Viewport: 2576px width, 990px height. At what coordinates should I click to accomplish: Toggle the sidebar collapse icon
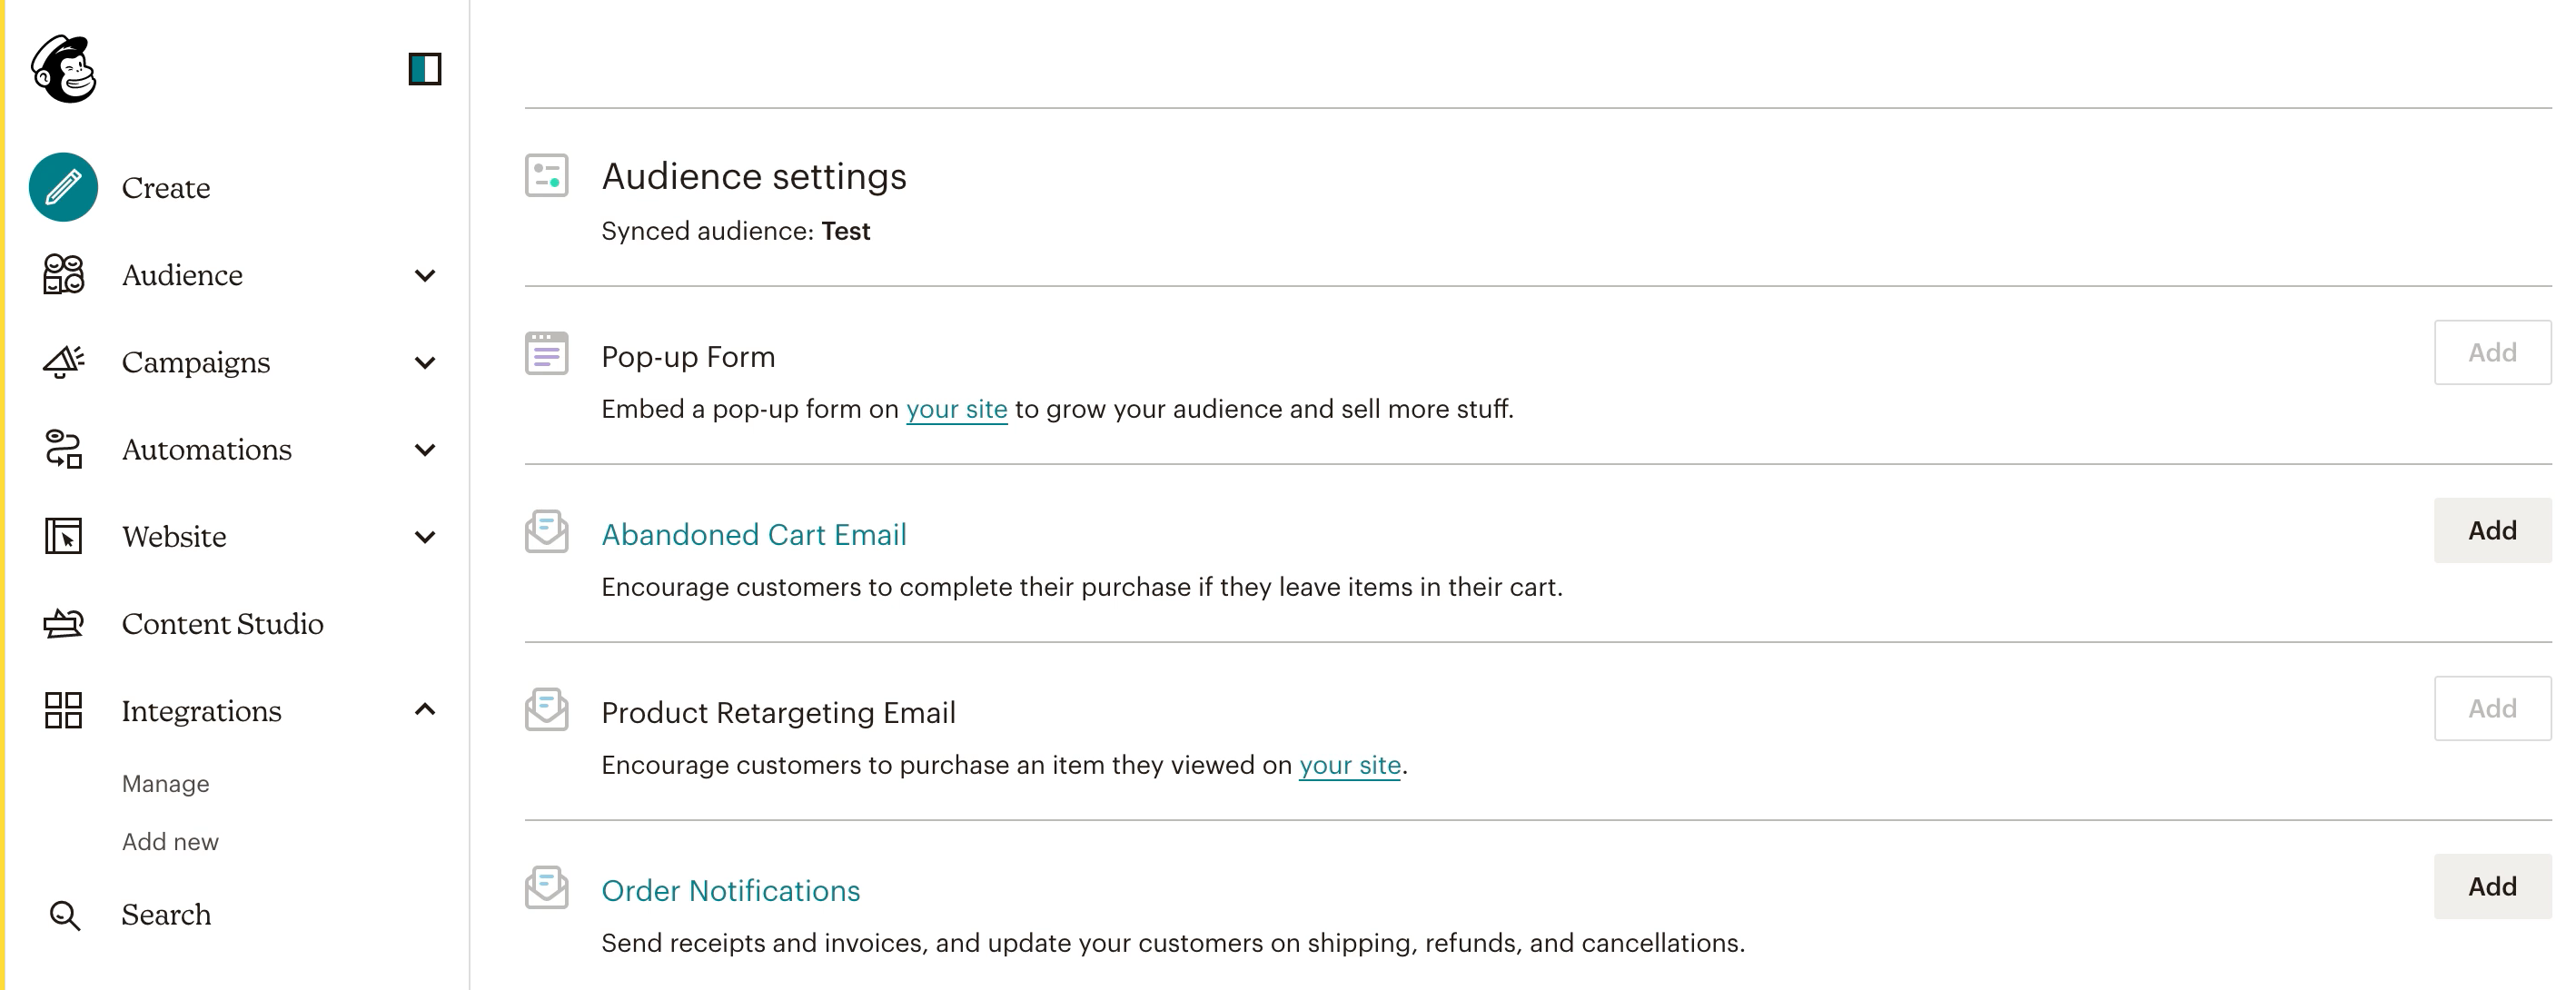425,69
